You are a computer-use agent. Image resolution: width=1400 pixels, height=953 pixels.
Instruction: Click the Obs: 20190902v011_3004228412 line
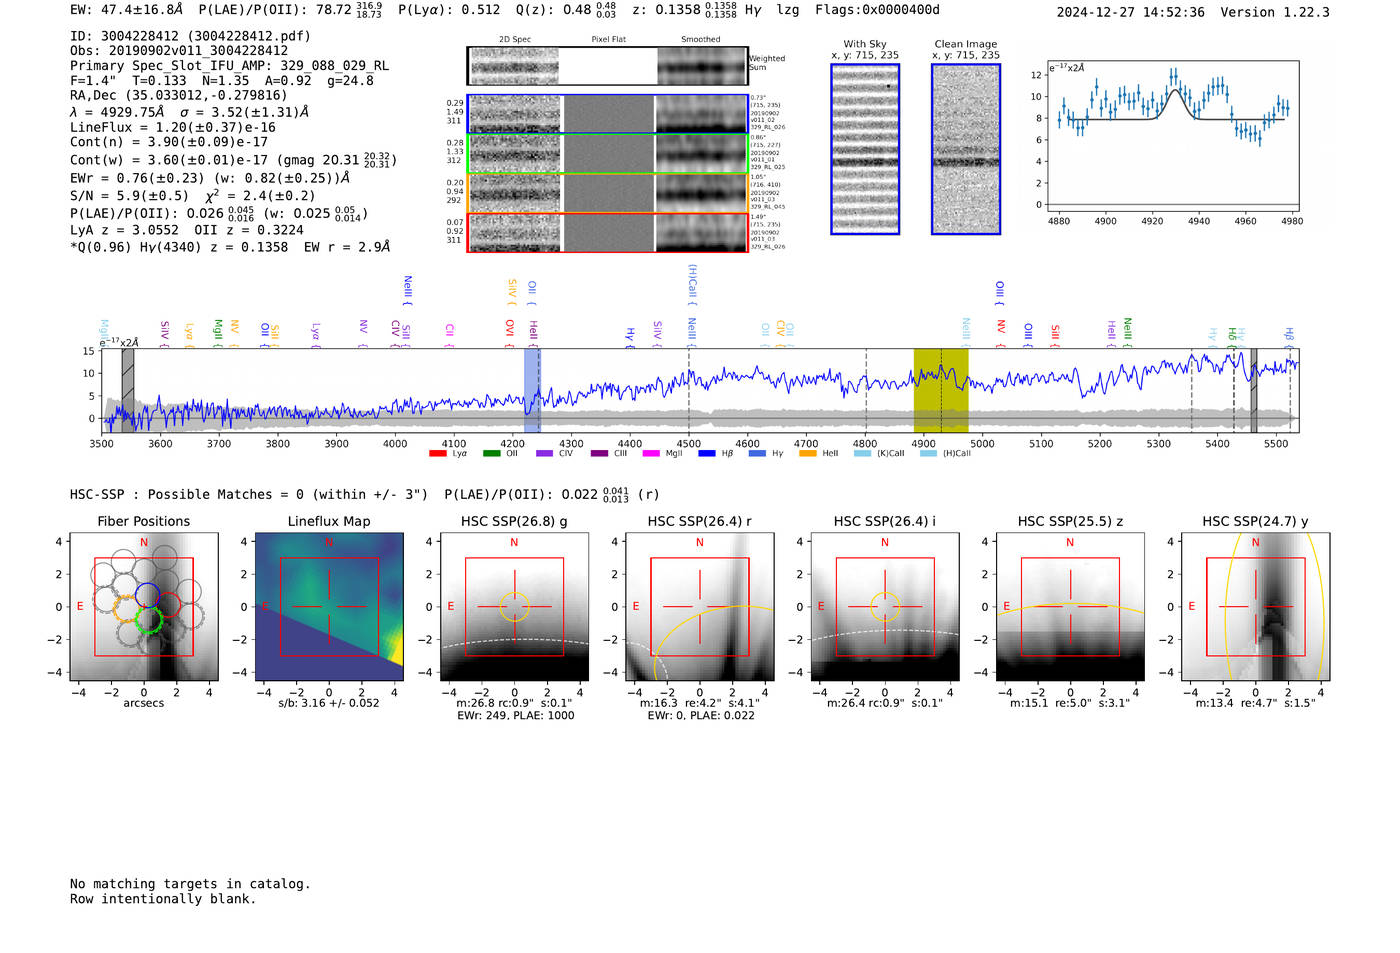(x=179, y=51)
